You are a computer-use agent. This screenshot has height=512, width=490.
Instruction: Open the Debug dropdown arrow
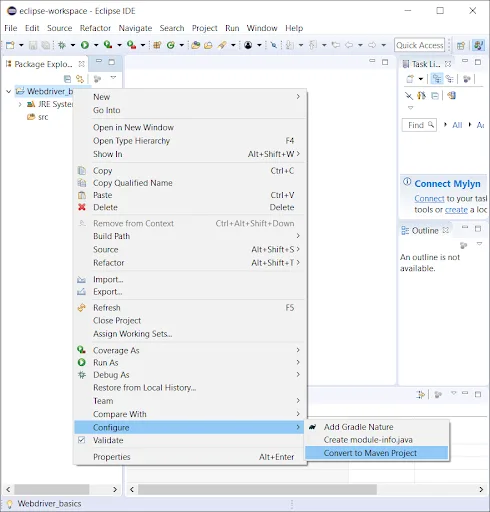[x=72, y=45]
